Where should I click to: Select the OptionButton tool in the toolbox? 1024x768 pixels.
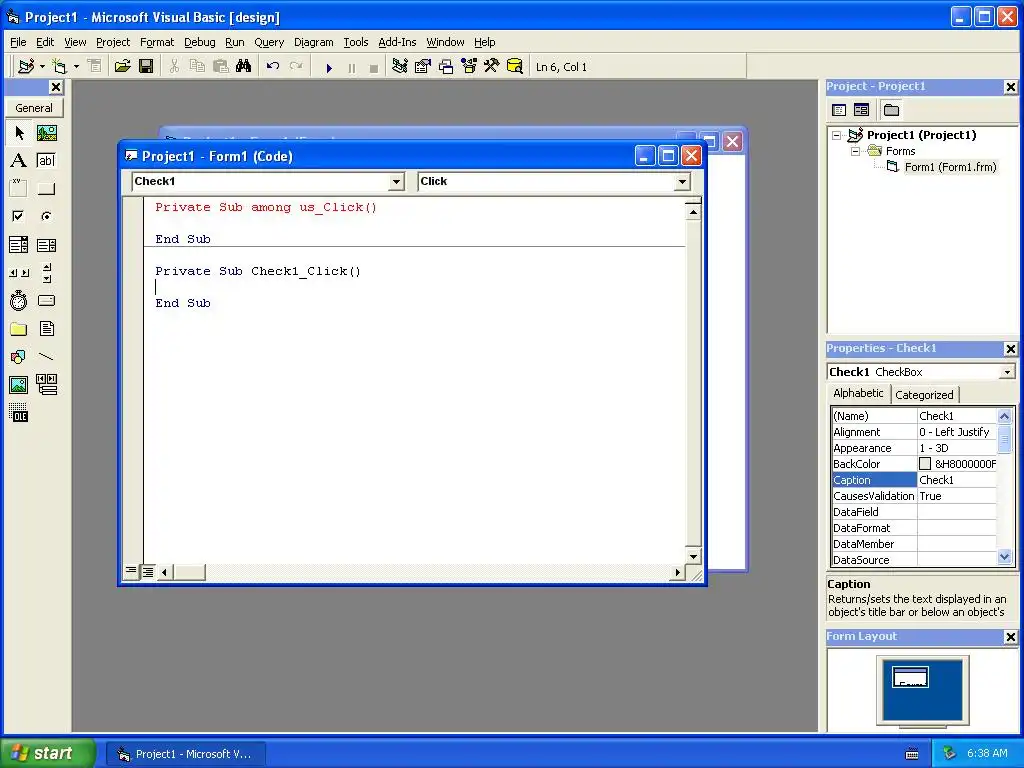(46, 216)
